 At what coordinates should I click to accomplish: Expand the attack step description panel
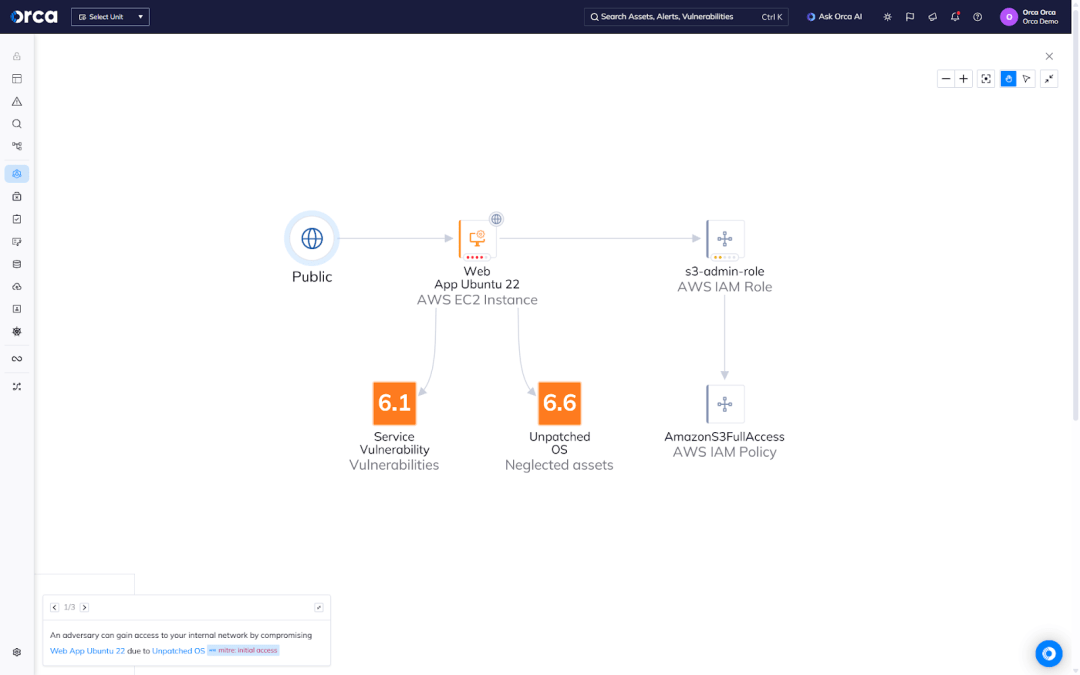[319, 608]
